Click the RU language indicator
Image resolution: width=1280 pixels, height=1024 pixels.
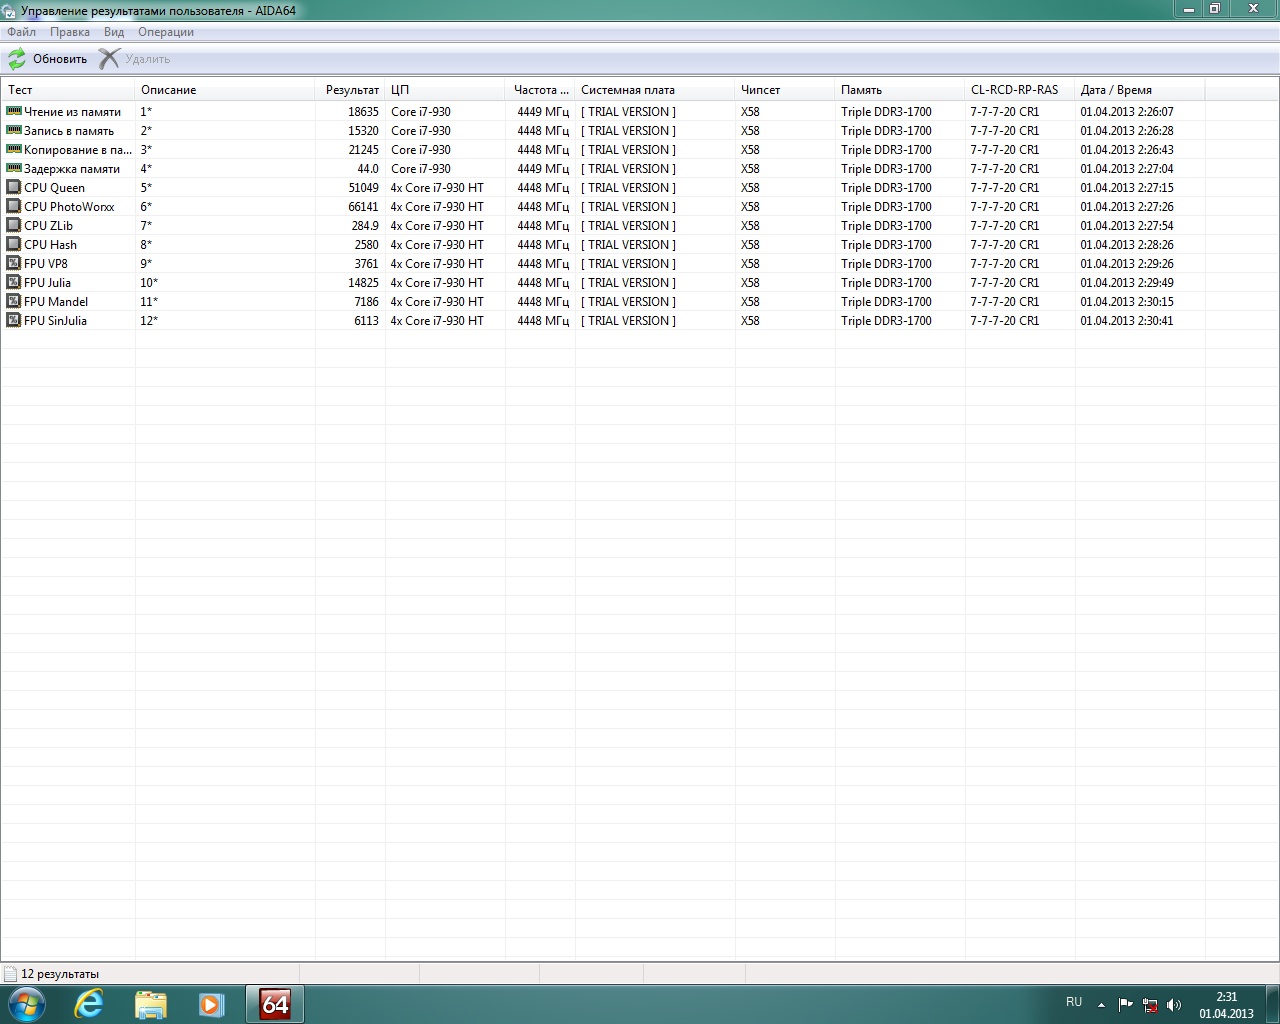1074,1002
